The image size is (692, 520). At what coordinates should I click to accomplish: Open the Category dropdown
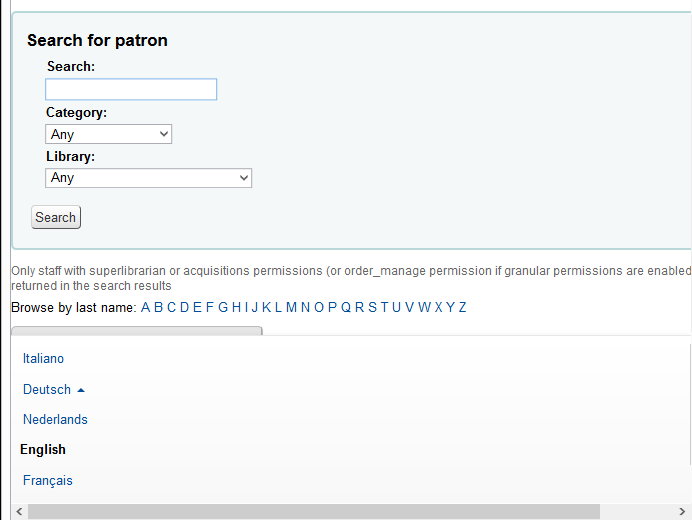[x=109, y=134]
